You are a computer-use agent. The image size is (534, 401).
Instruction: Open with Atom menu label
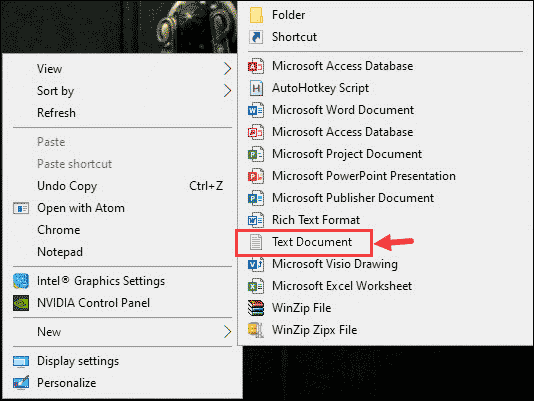[81, 208]
